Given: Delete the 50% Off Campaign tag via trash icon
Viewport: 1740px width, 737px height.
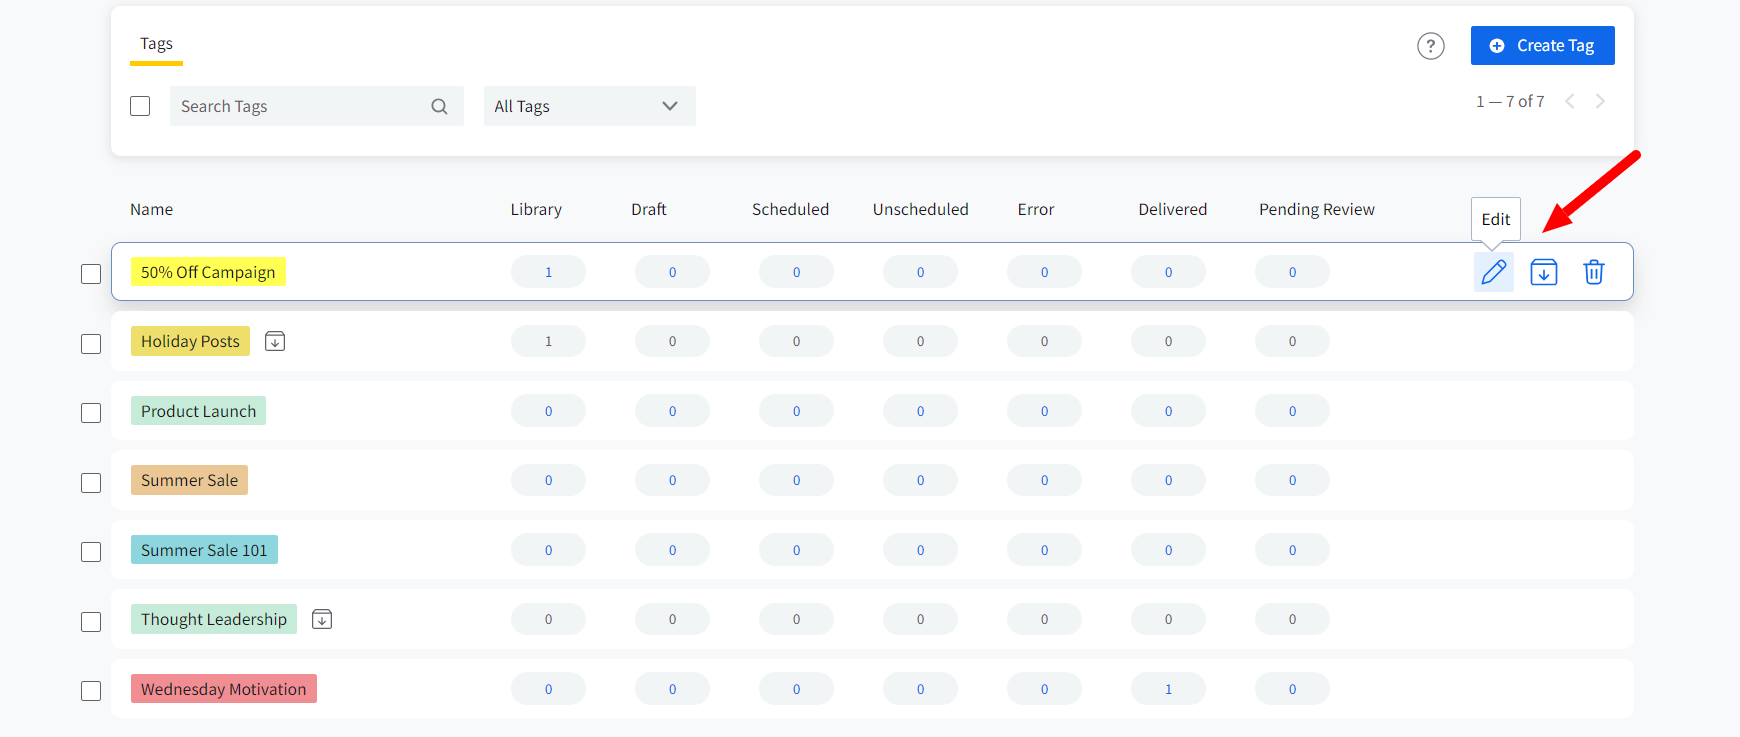Looking at the screenshot, I should click(1593, 272).
